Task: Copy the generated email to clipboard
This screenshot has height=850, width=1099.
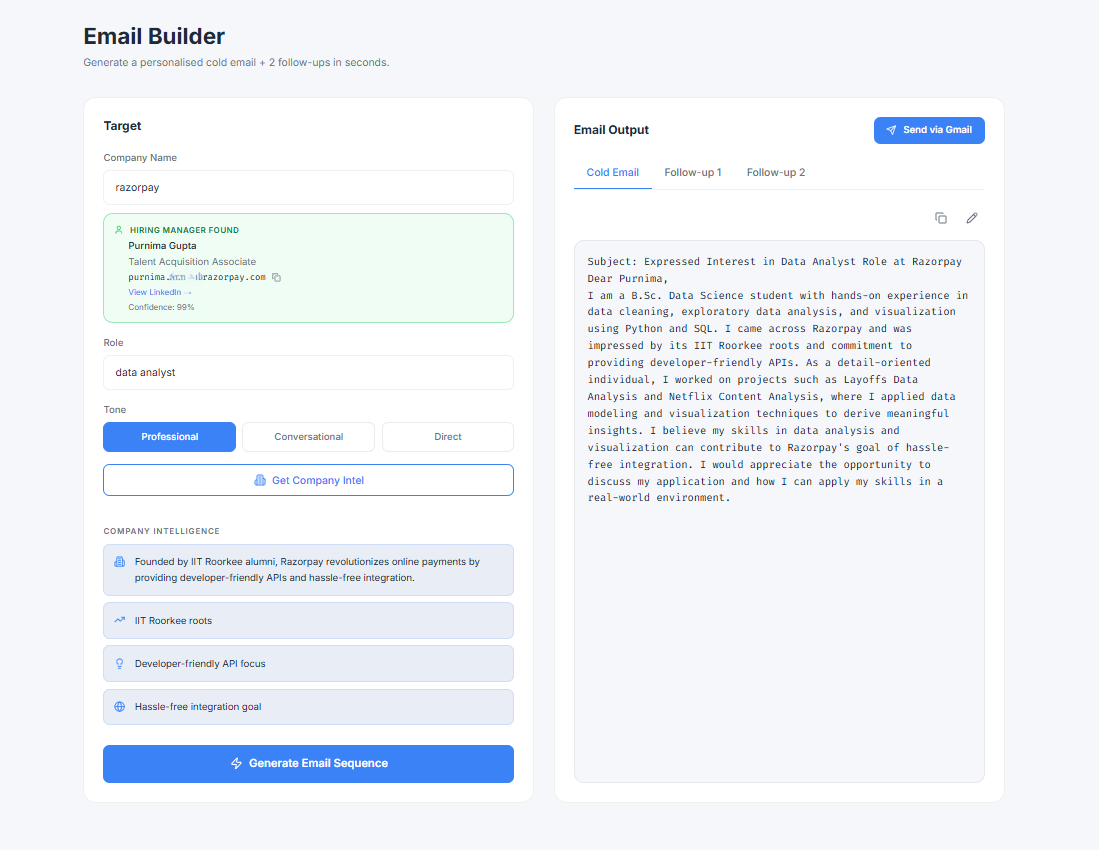Action: tap(941, 218)
